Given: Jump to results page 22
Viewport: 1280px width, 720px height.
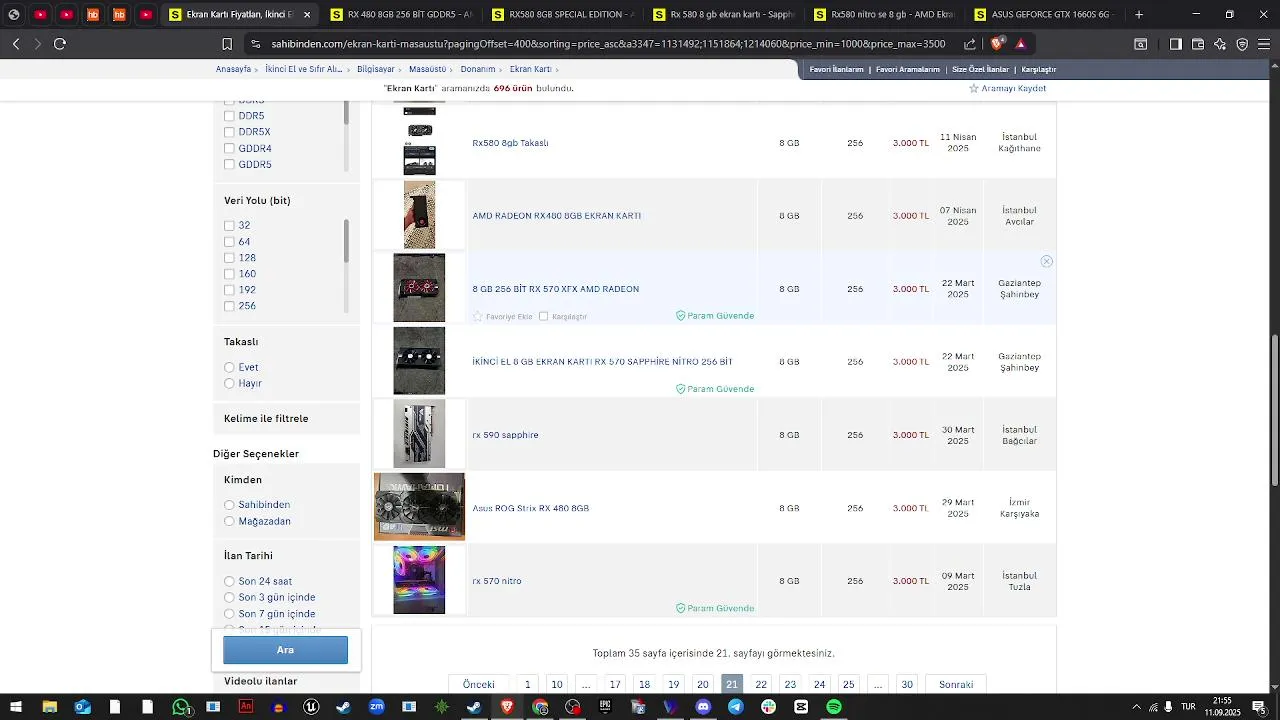Looking at the screenshot, I should coord(761,684).
